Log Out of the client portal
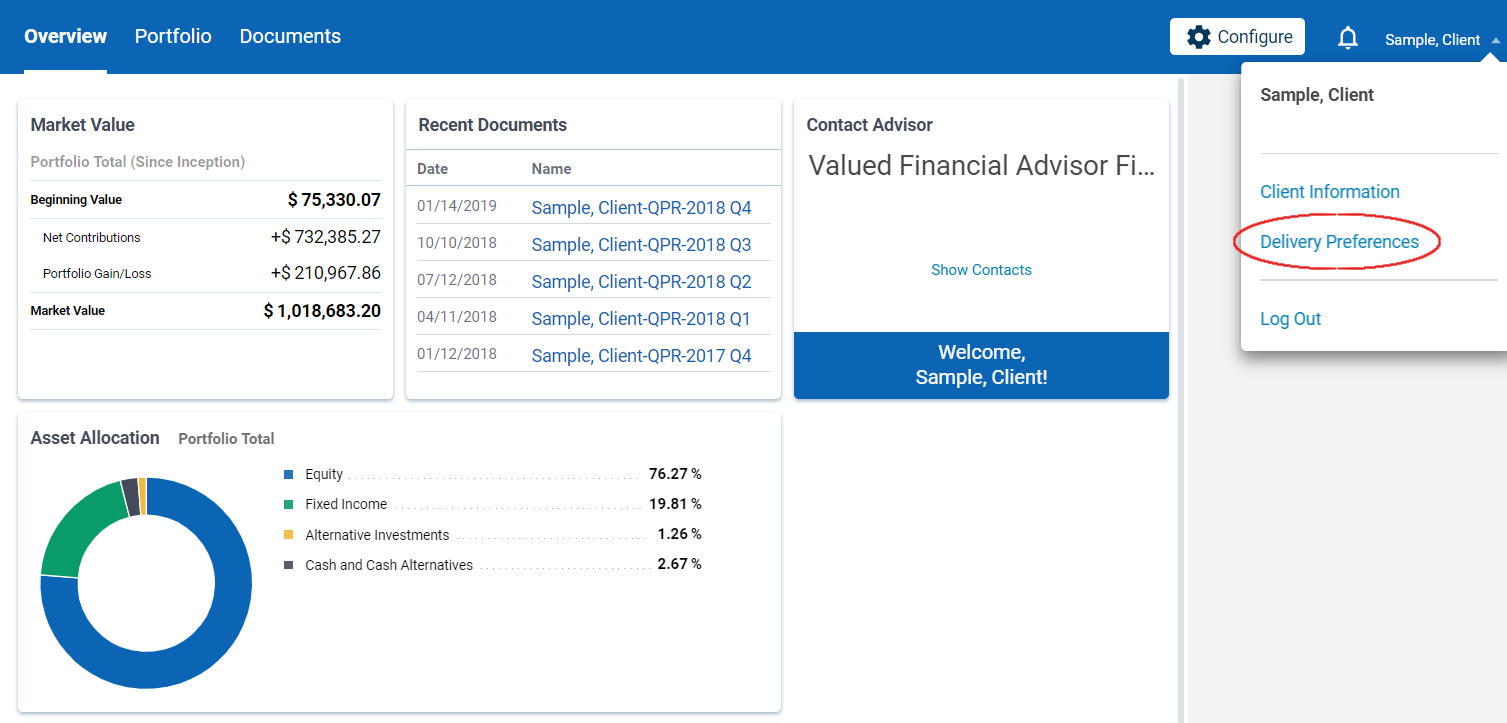This screenshot has height=723, width=1507. pos(1290,318)
